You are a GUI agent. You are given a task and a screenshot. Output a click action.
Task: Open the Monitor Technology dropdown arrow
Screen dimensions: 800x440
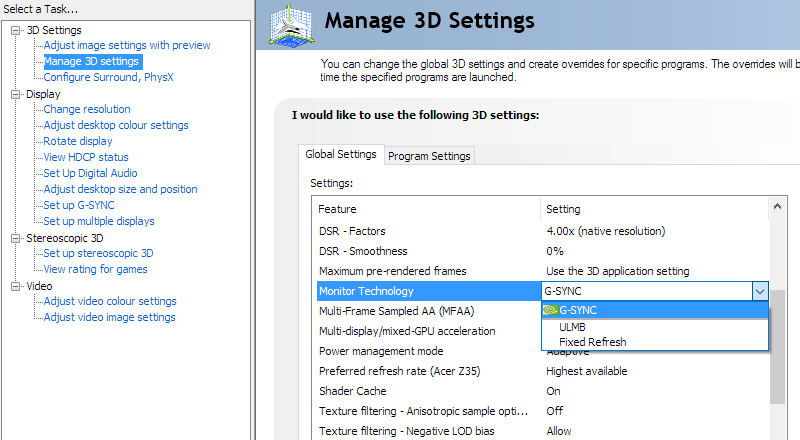(x=760, y=291)
